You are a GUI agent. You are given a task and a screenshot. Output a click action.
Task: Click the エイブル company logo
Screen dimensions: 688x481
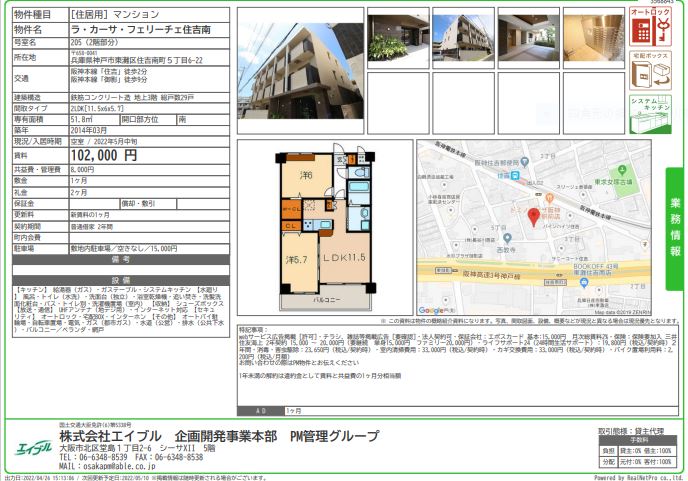click(34, 448)
